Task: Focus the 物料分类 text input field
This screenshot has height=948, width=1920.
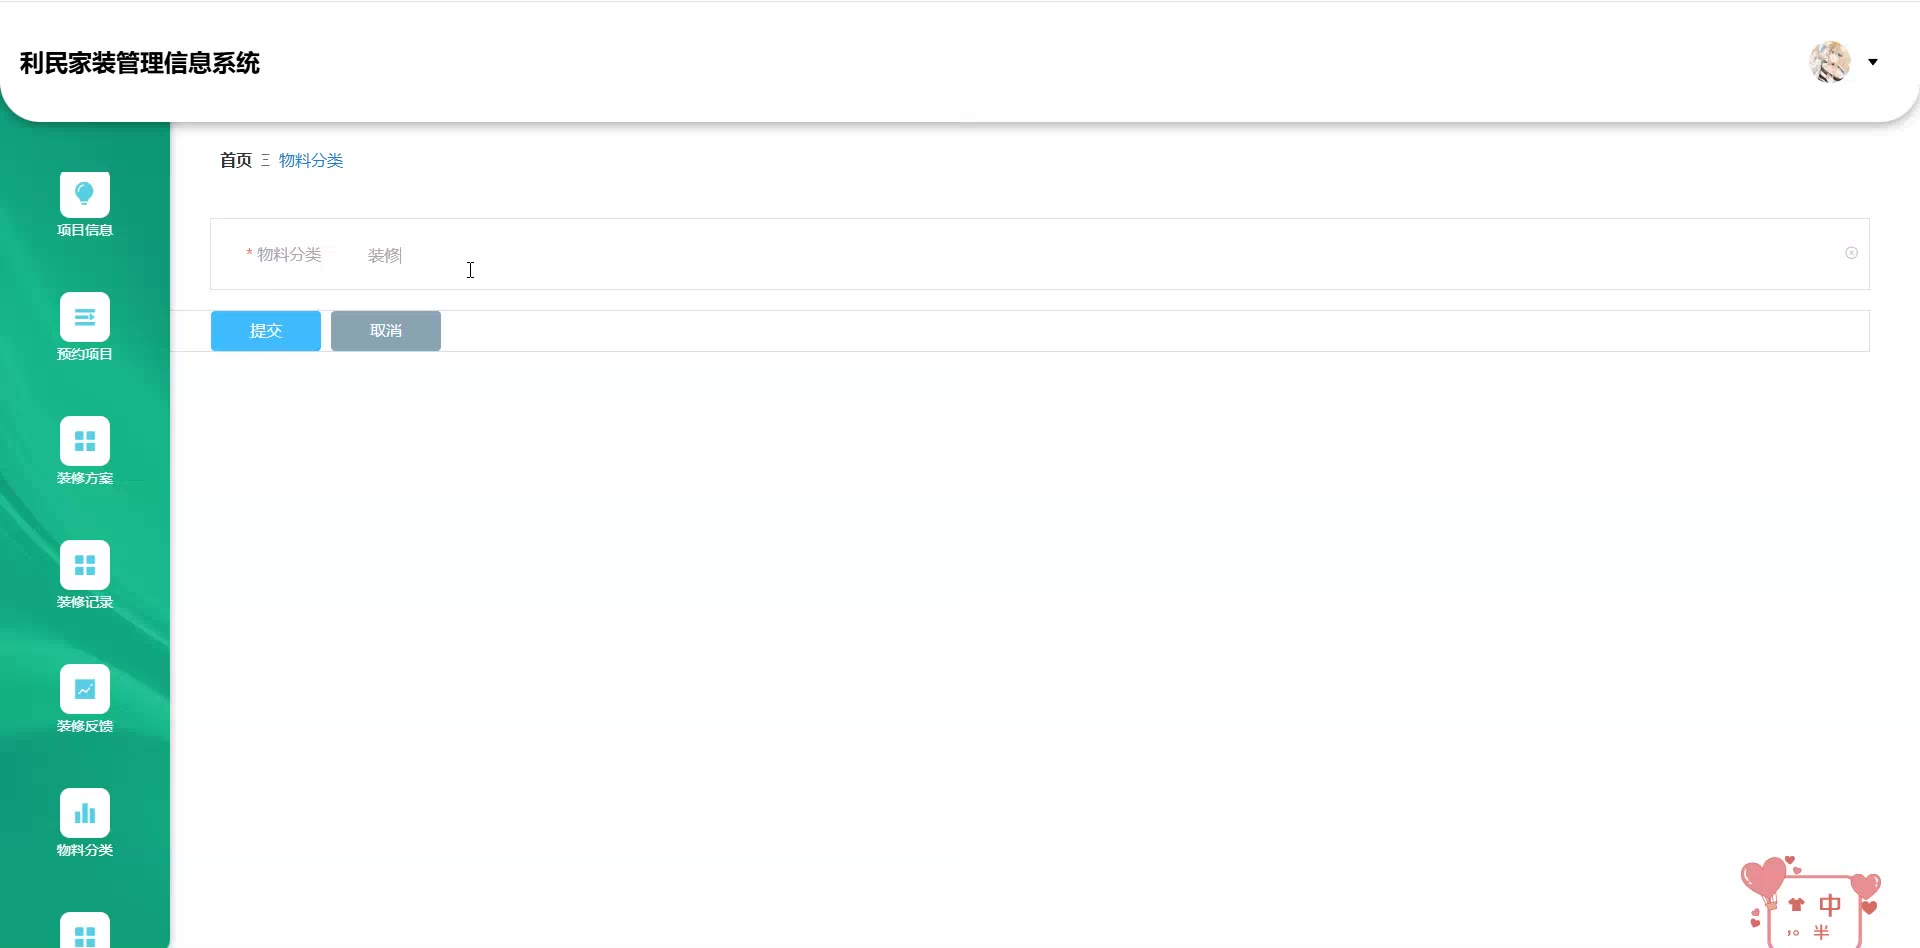Action: (1000, 255)
